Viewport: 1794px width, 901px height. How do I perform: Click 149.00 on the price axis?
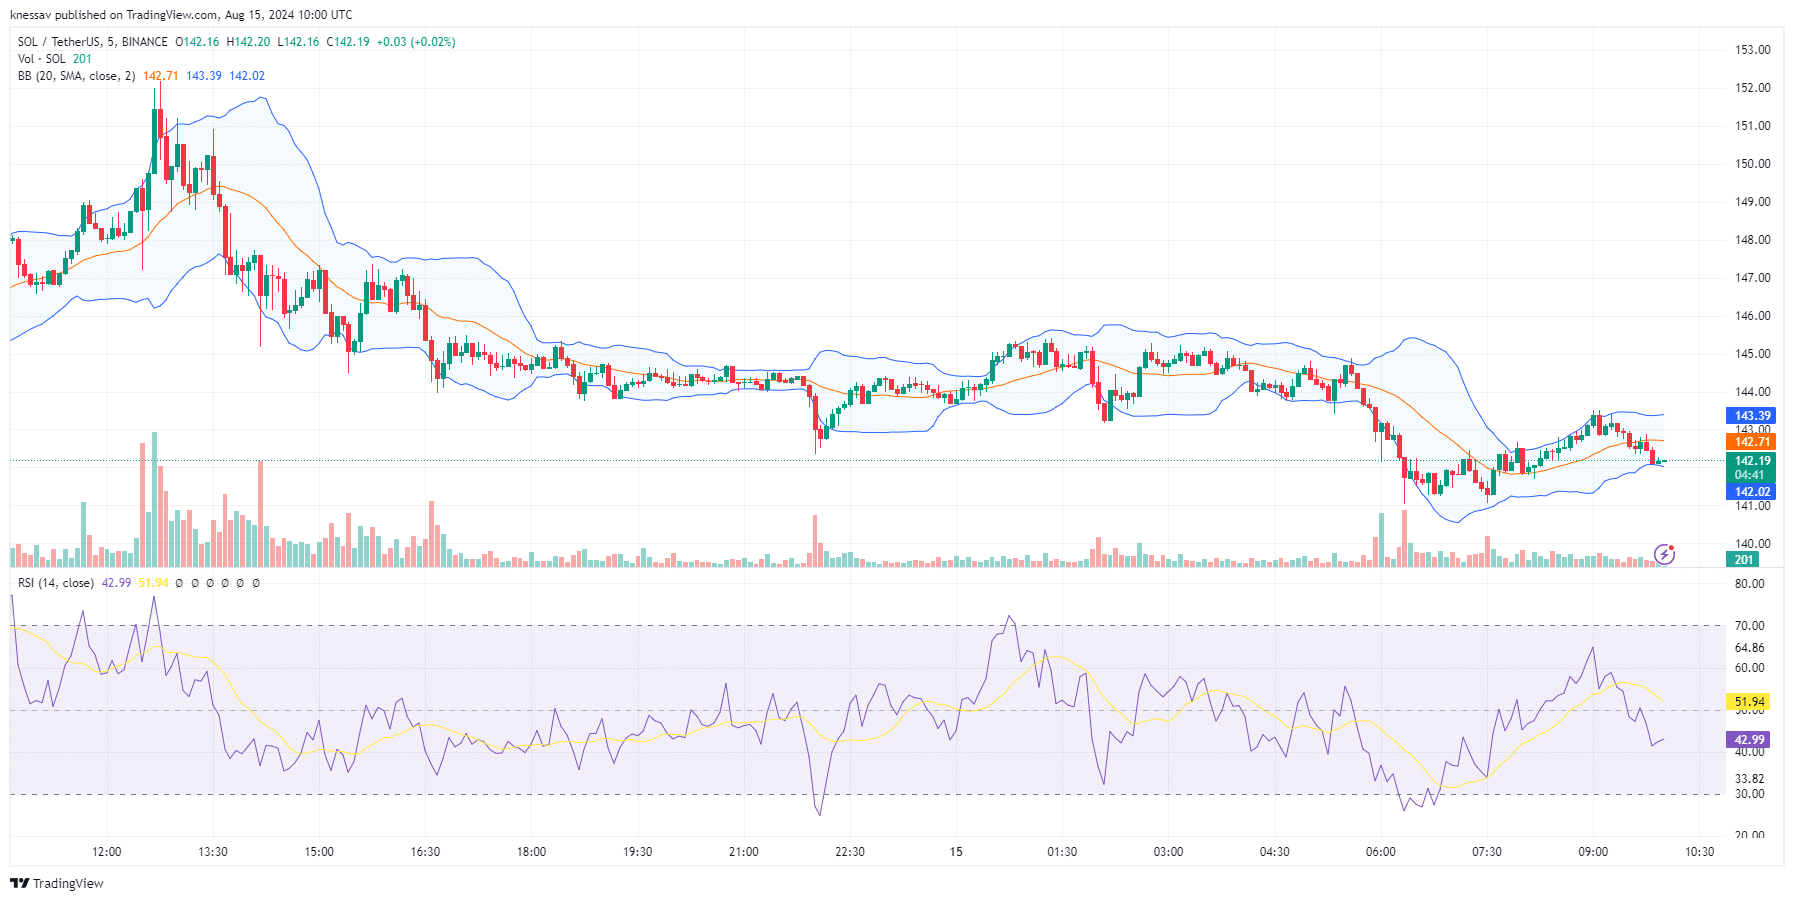pos(1752,202)
